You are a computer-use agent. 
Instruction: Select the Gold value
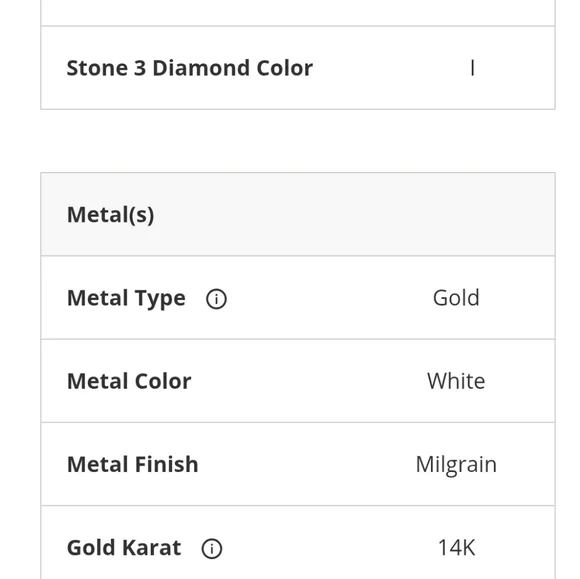pyautogui.click(x=456, y=298)
